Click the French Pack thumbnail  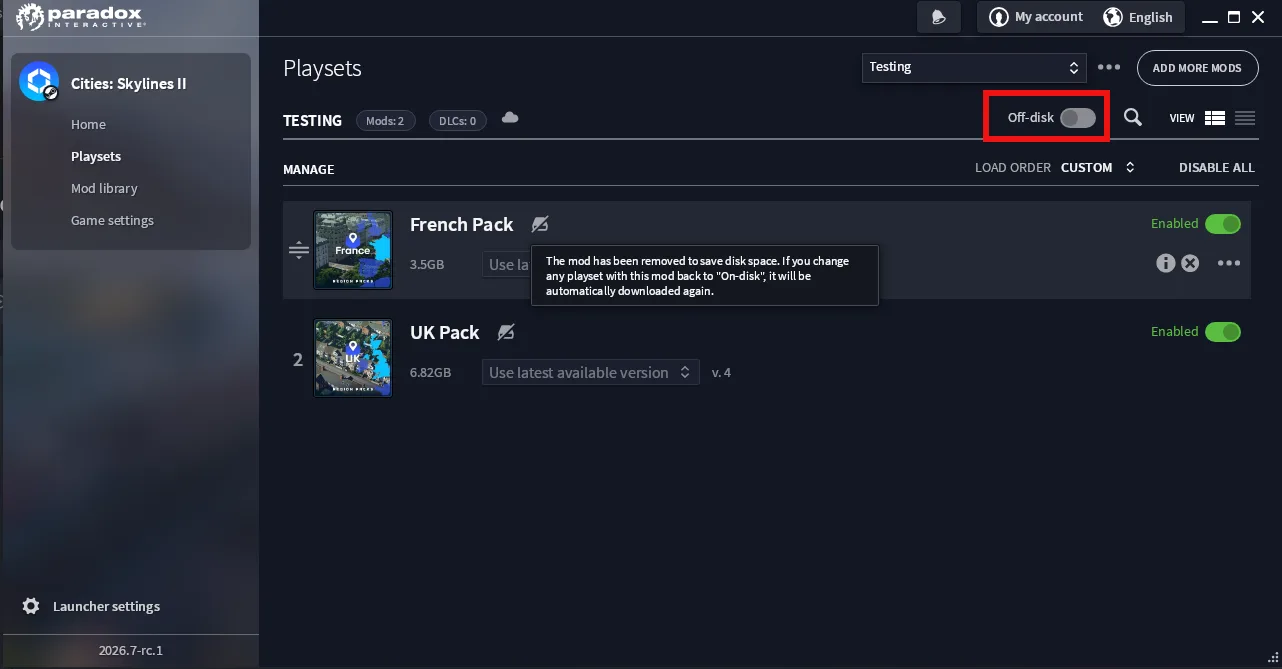pos(353,250)
